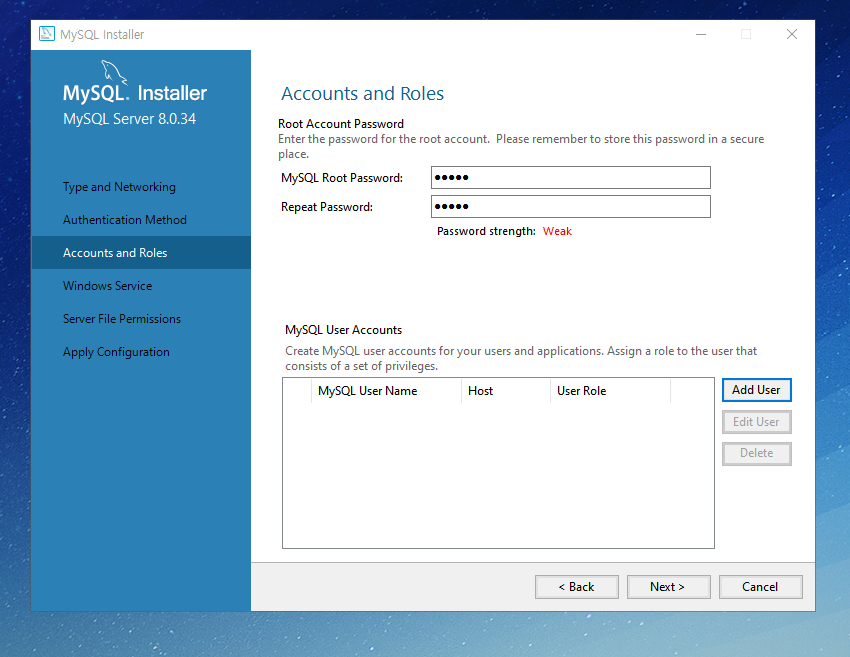
Task: Go to Server File Permissions step
Action: click(122, 319)
